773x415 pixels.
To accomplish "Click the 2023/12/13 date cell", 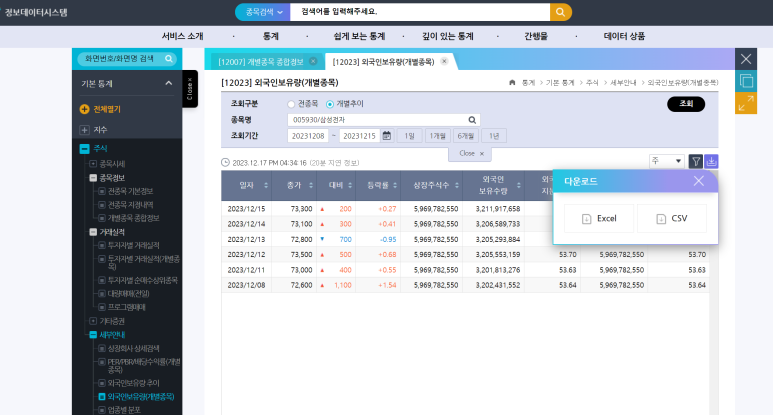I will pyautogui.click(x=246, y=240).
